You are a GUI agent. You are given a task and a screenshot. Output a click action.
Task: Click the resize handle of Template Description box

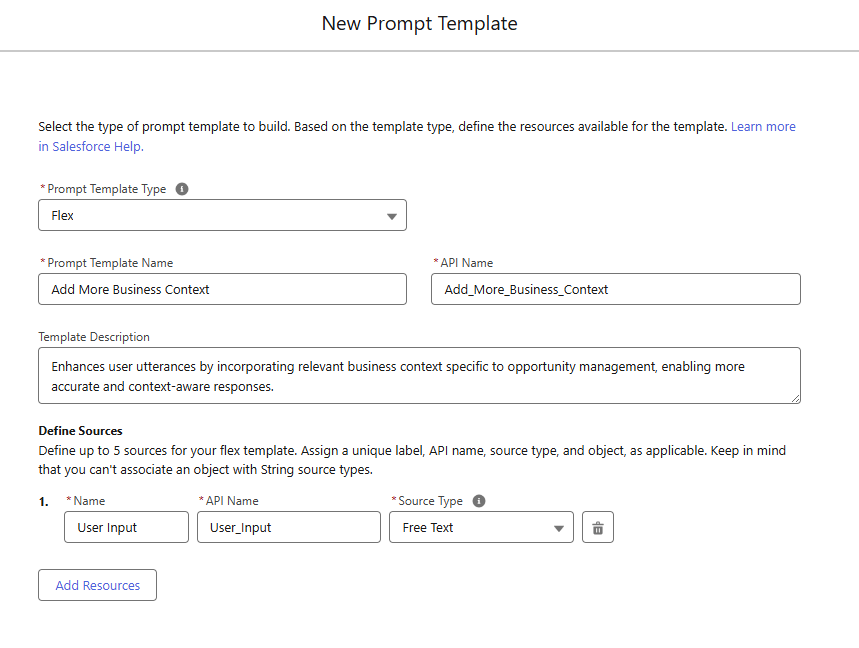coord(795,398)
